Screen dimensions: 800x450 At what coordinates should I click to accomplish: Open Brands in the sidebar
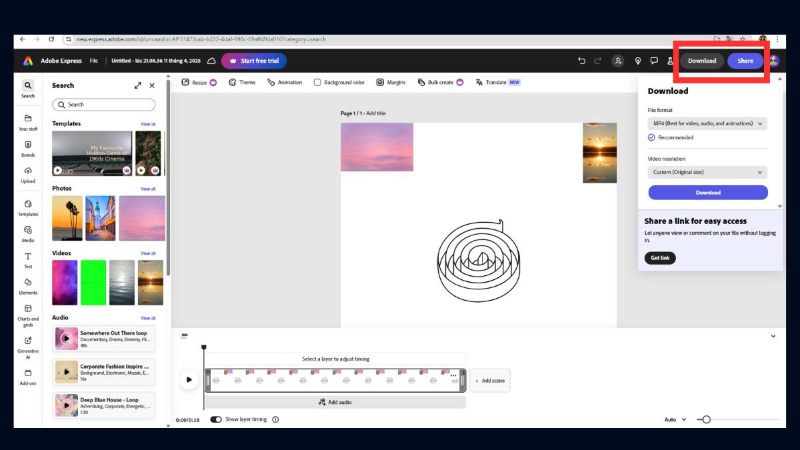pyautogui.click(x=28, y=149)
